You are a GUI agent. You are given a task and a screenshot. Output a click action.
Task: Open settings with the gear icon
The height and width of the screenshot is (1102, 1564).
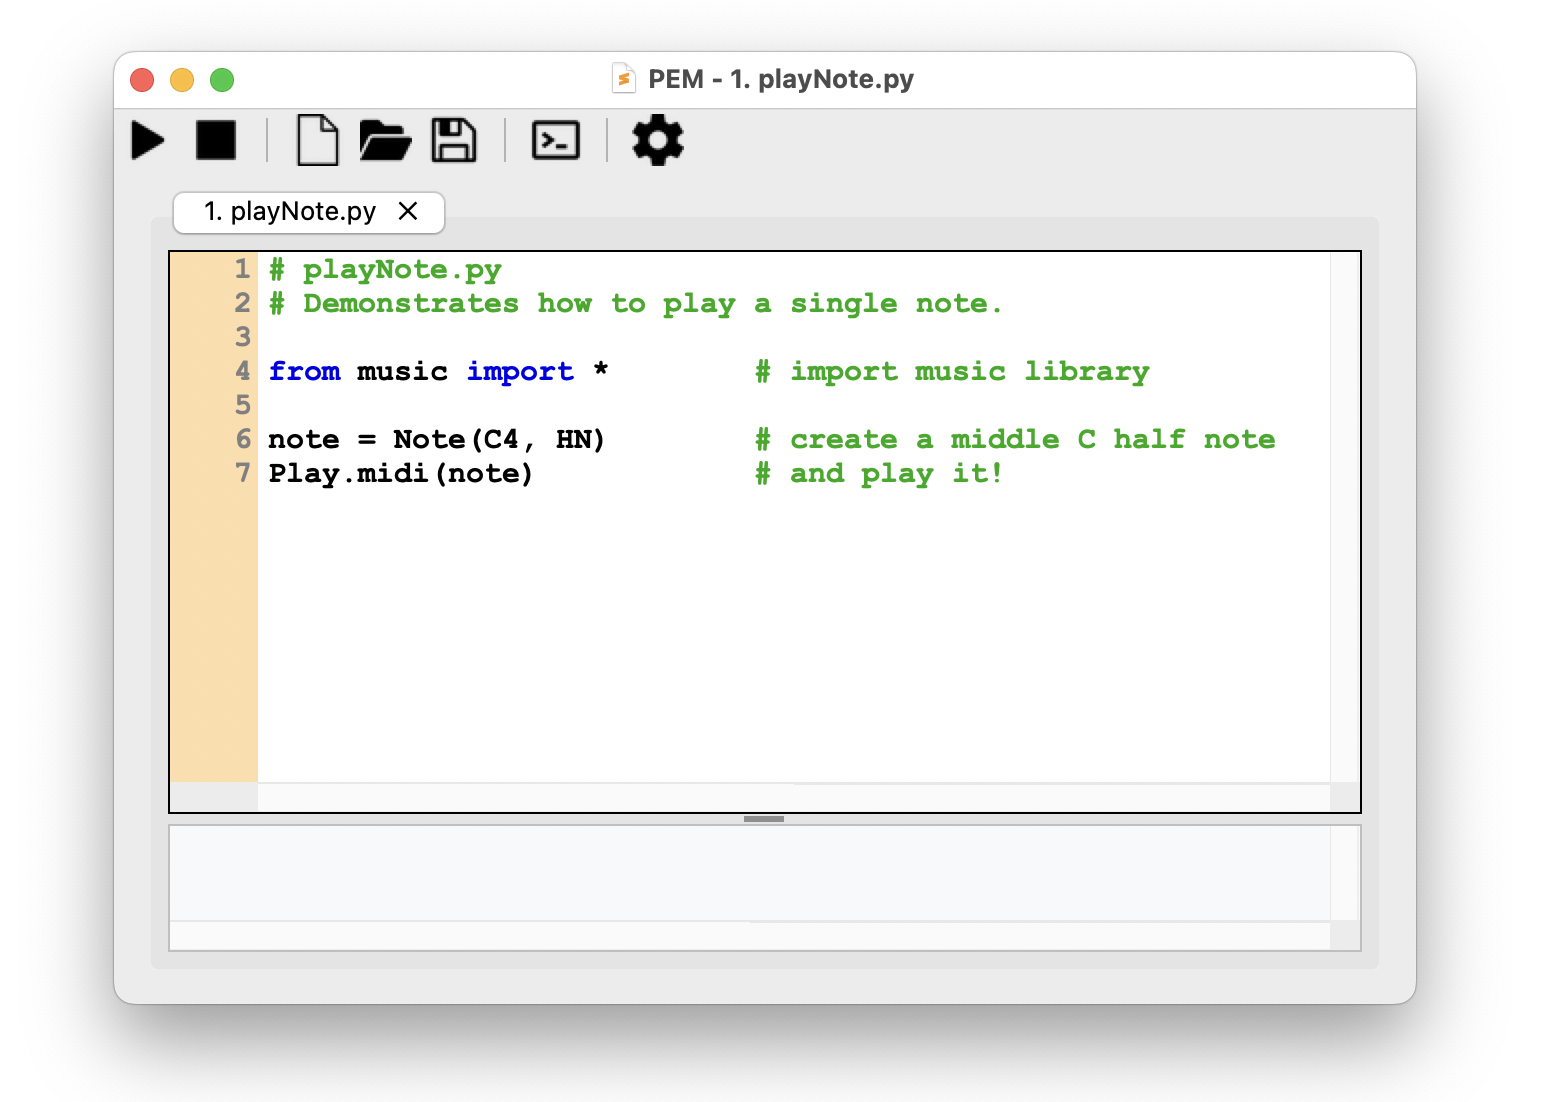[658, 140]
